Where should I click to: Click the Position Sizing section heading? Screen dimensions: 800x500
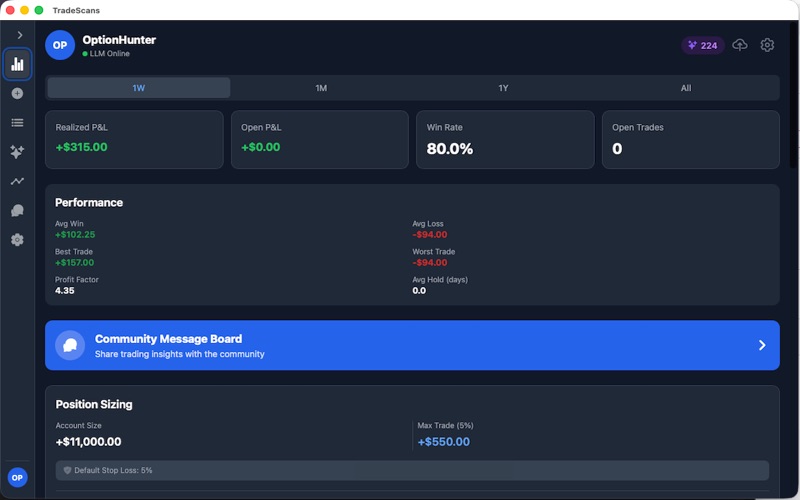(94, 404)
